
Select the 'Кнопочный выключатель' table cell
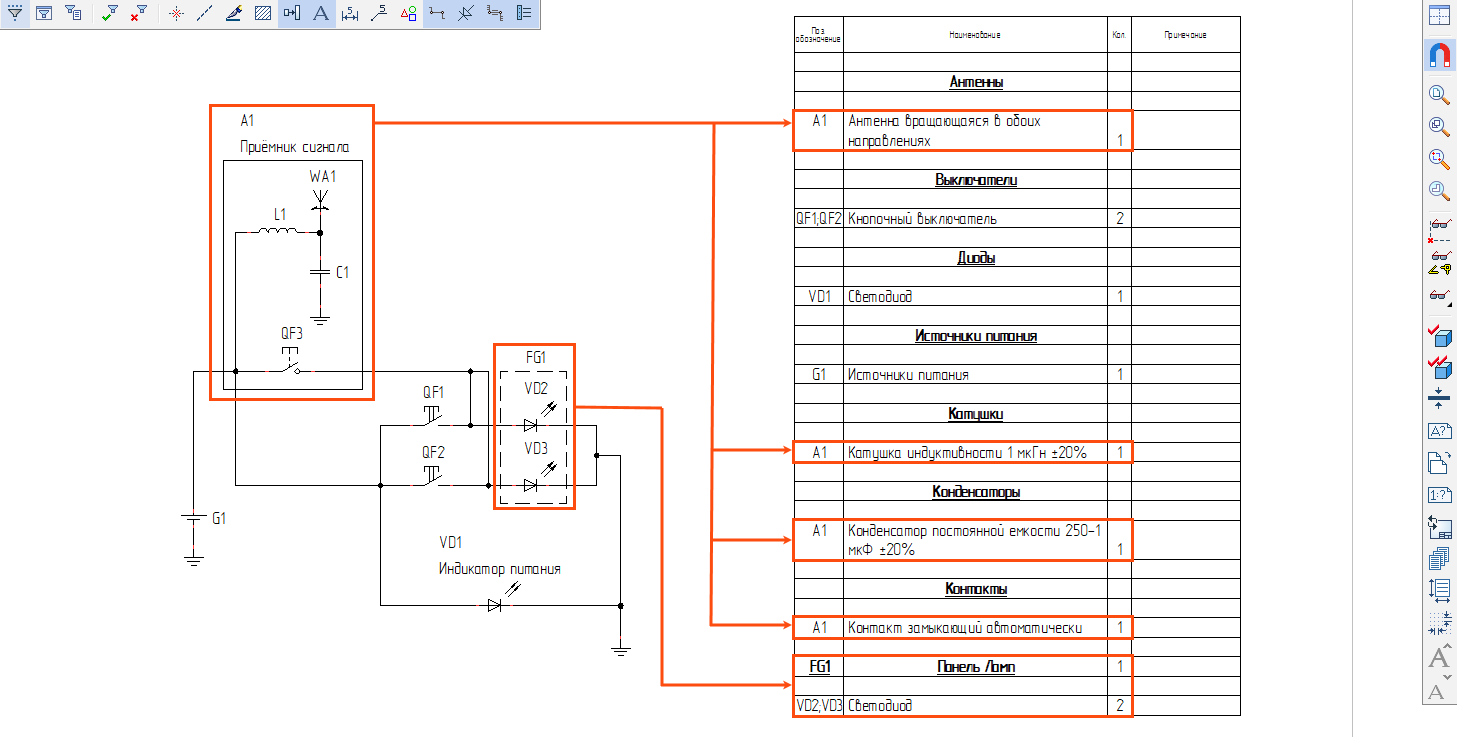(x=976, y=219)
